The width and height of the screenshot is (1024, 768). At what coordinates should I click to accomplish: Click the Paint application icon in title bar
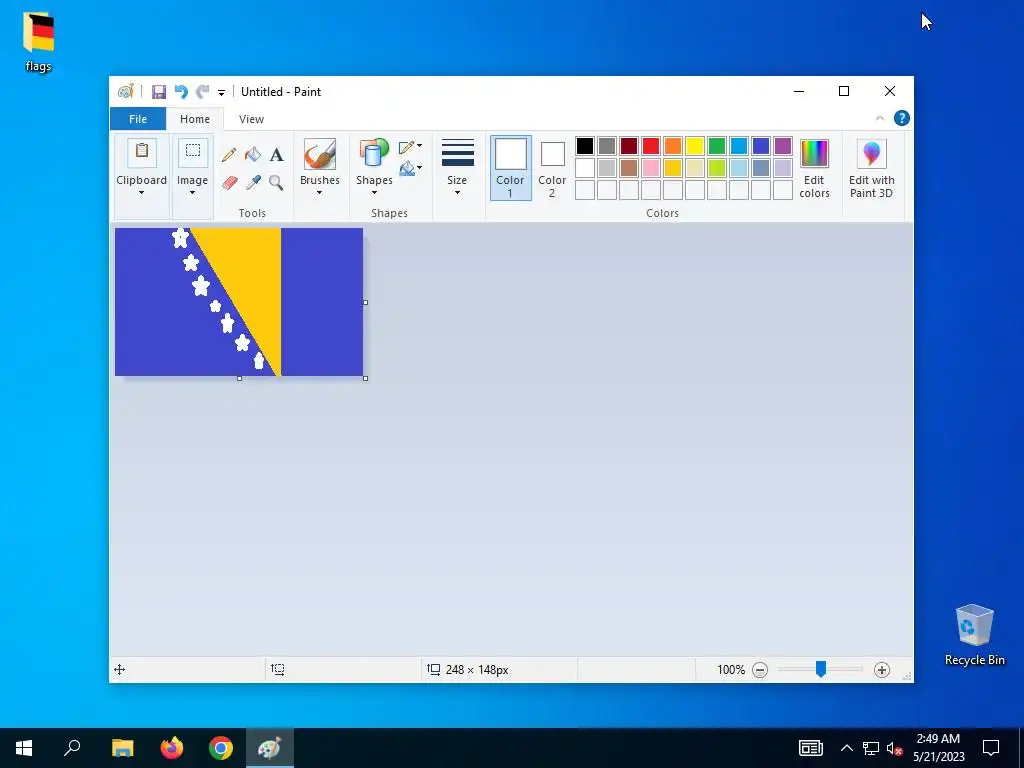[125, 91]
